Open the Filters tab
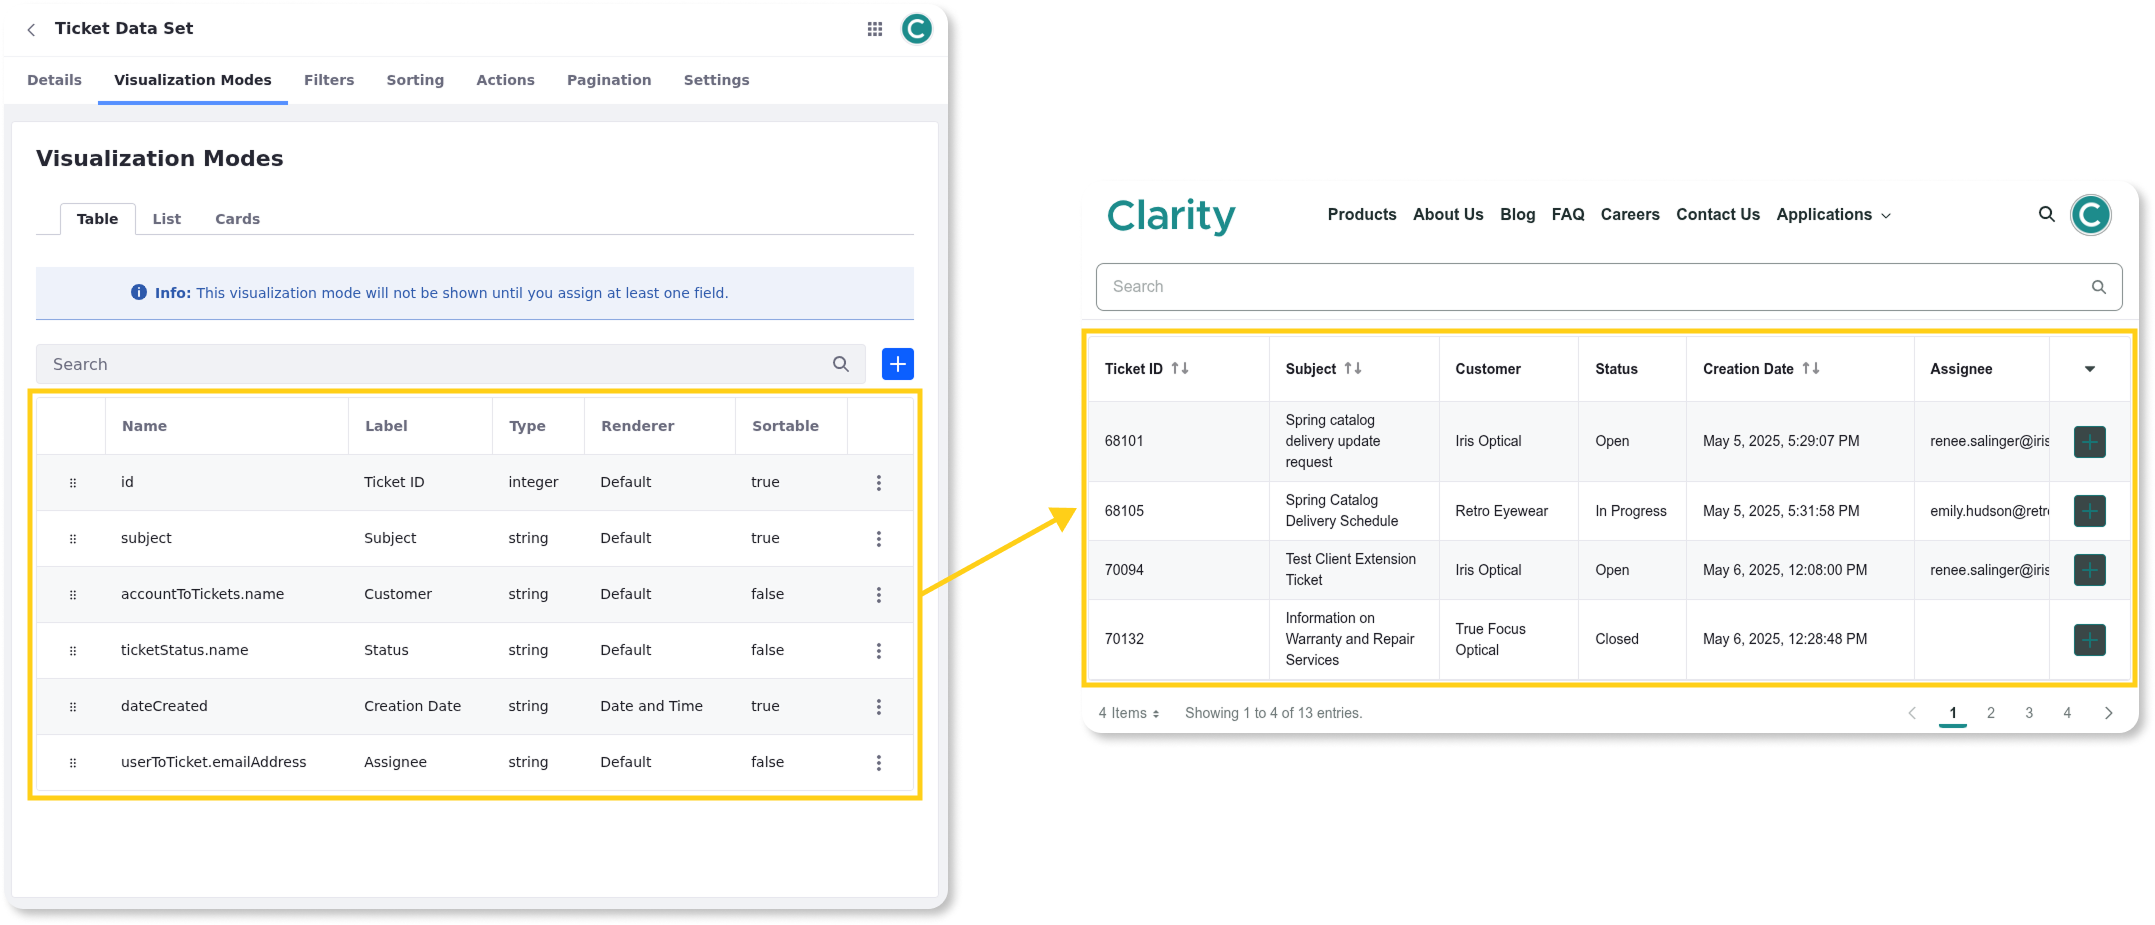 pyautogui.click(x=329, y=80)
